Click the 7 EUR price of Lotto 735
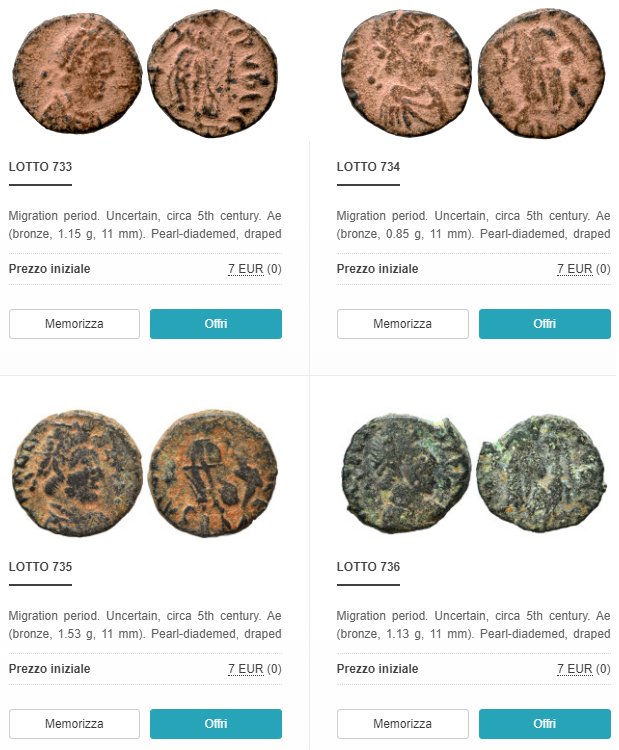 [246, 669]
